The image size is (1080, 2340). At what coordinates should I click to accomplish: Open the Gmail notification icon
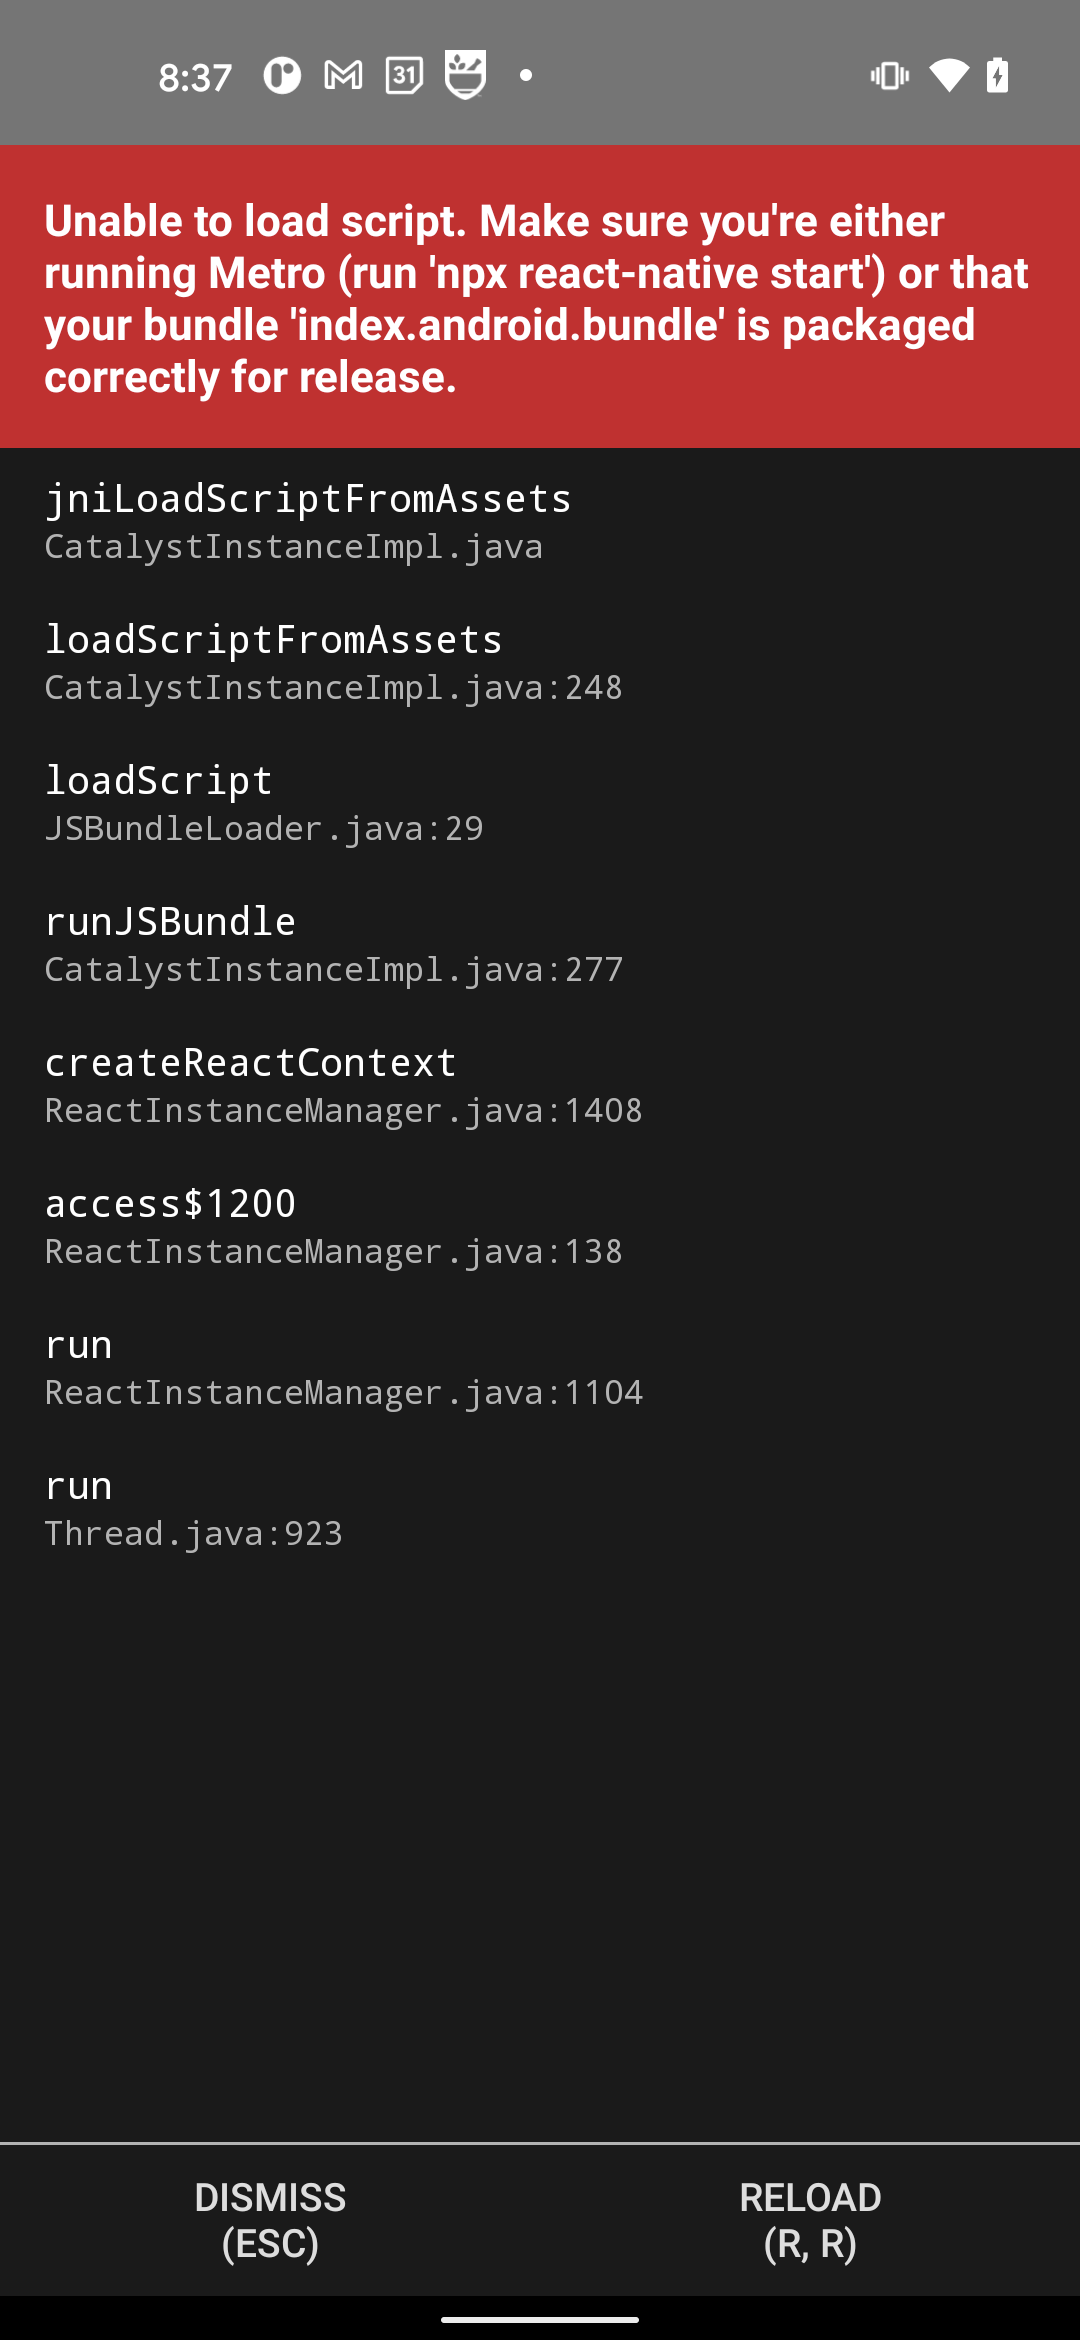coord(343,73)
